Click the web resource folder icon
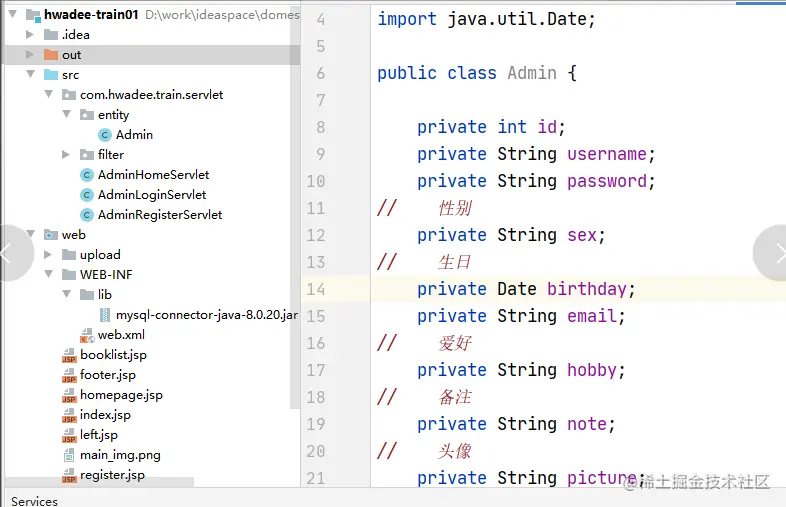This screenshot has height=507, width=786. click(x=51, y=235)
